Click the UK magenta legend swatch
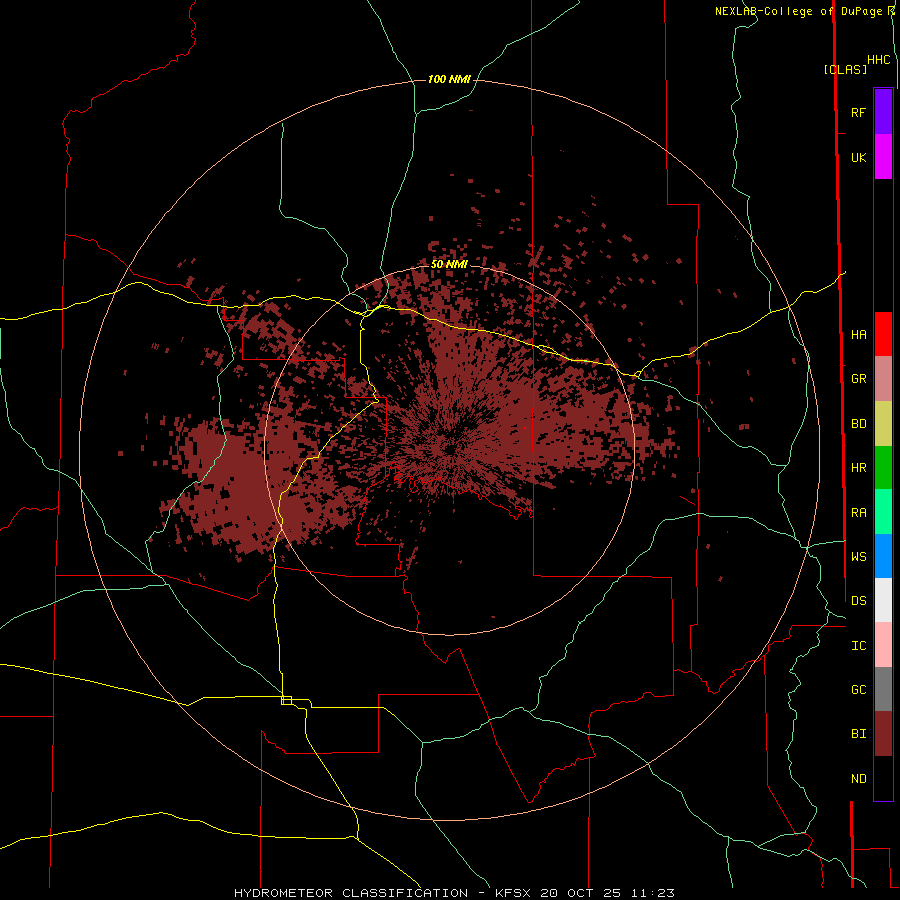 coord(883,157)
